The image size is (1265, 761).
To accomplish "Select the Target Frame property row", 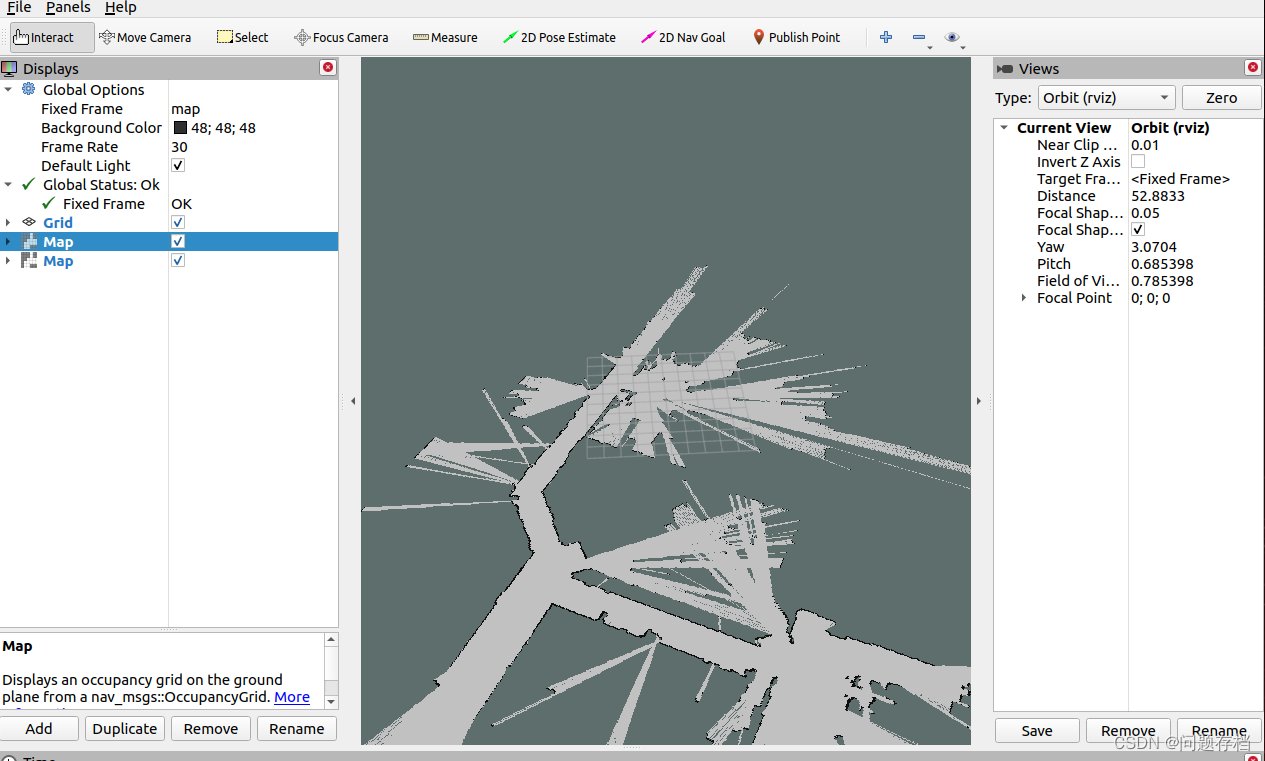I will point(1128,179).
